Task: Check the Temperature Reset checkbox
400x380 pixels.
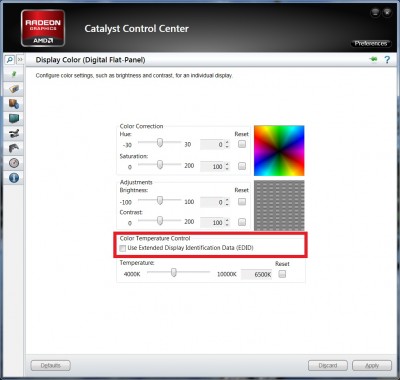Action: (x=282, y=274)
